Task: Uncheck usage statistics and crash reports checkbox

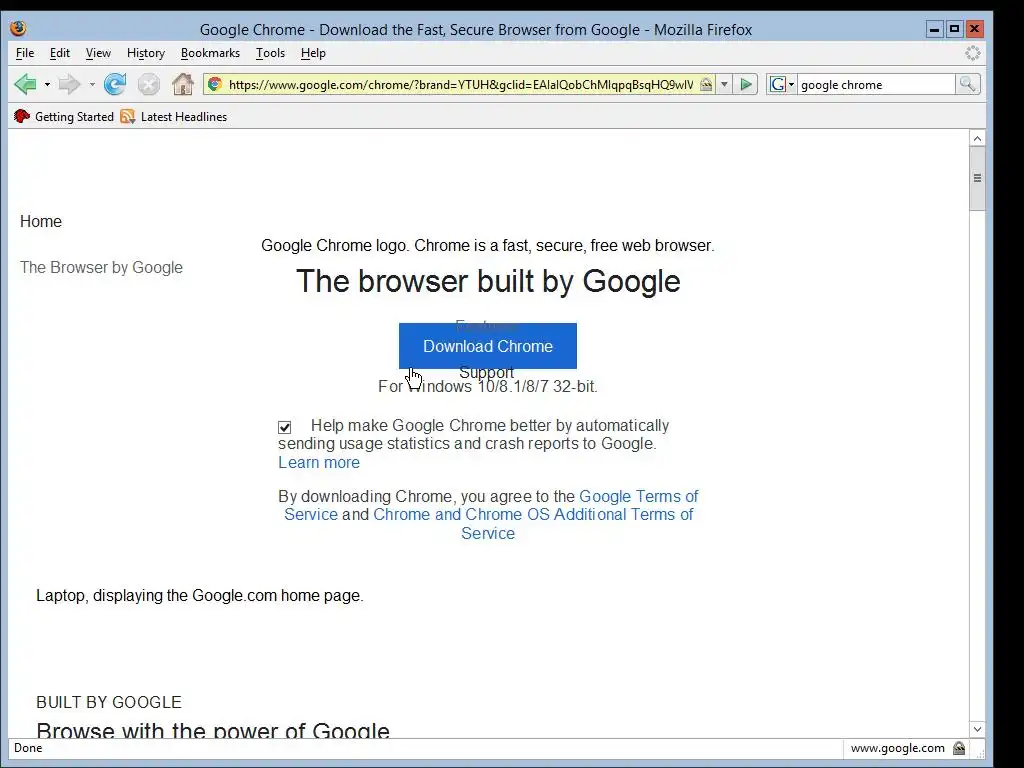Action: 284,427
